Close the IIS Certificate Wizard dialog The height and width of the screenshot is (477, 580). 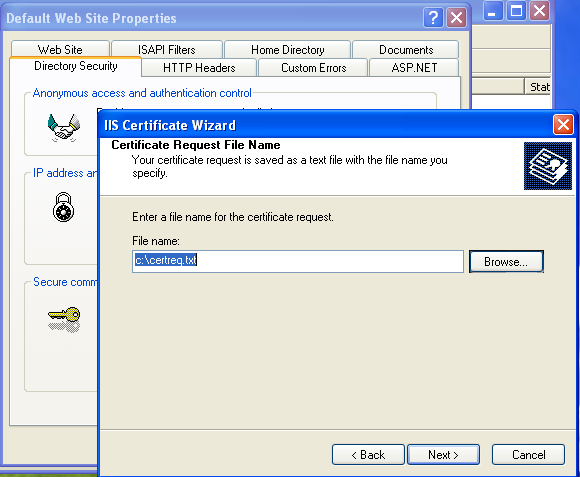click(x=563, y=125)
